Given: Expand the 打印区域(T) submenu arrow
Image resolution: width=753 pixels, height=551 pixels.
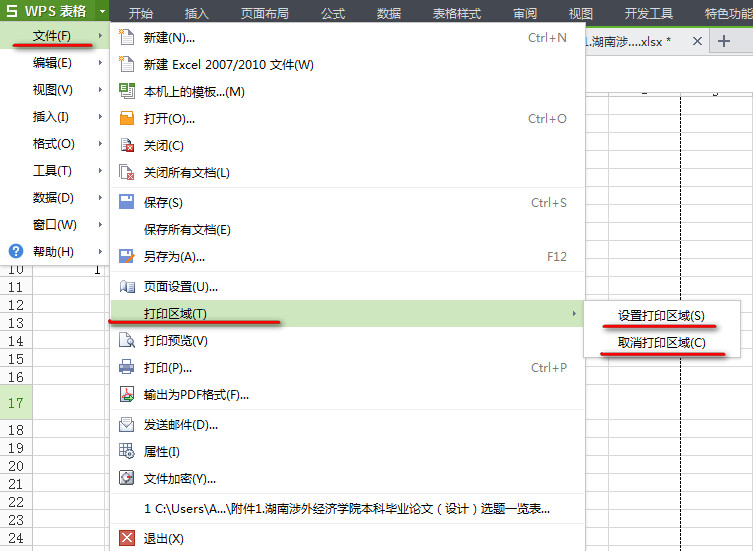Looking at the screenshot, I should (x=574, y=313).
